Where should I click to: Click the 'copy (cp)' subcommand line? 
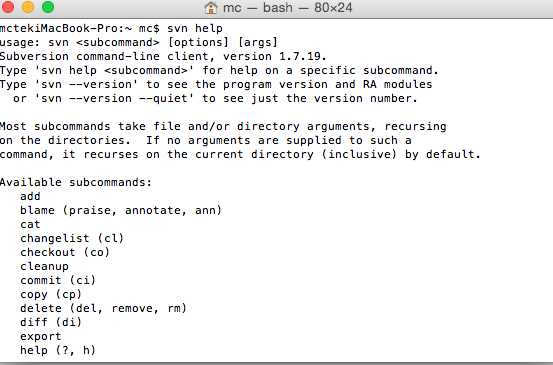coord(51,294)
